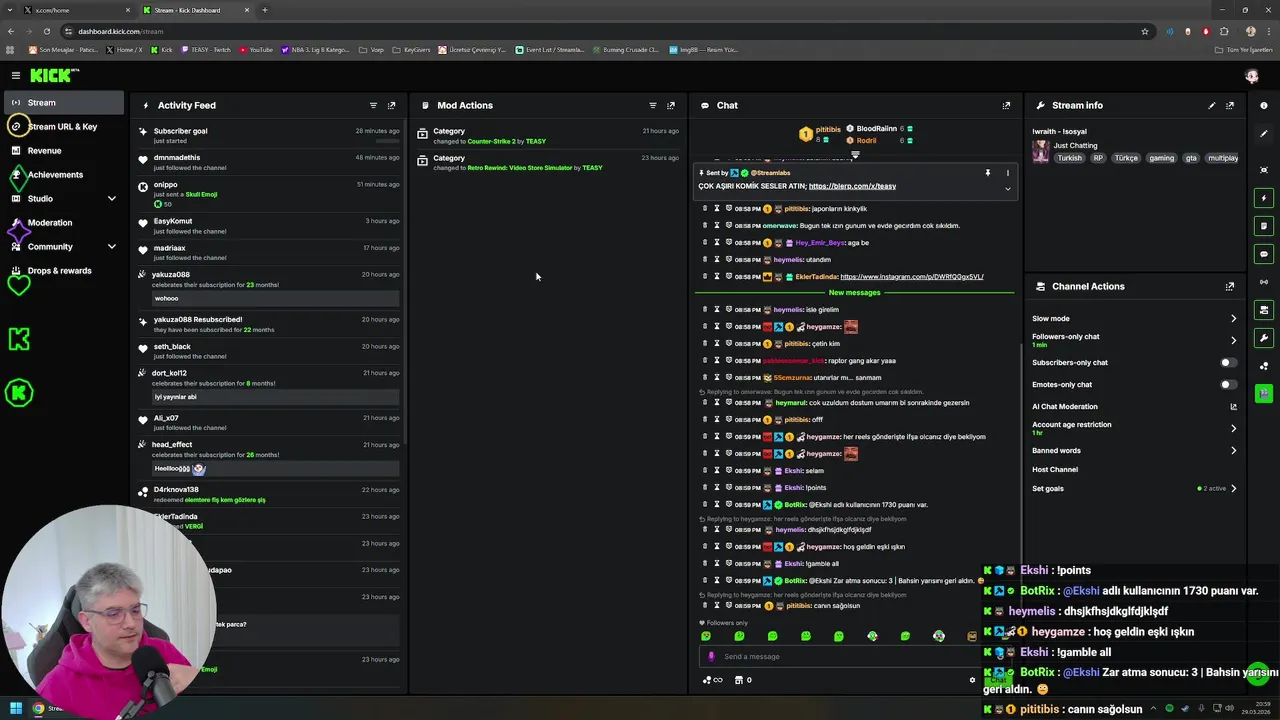
Task: Open three-dot menu on pinned message
Action: [1007, 173]
